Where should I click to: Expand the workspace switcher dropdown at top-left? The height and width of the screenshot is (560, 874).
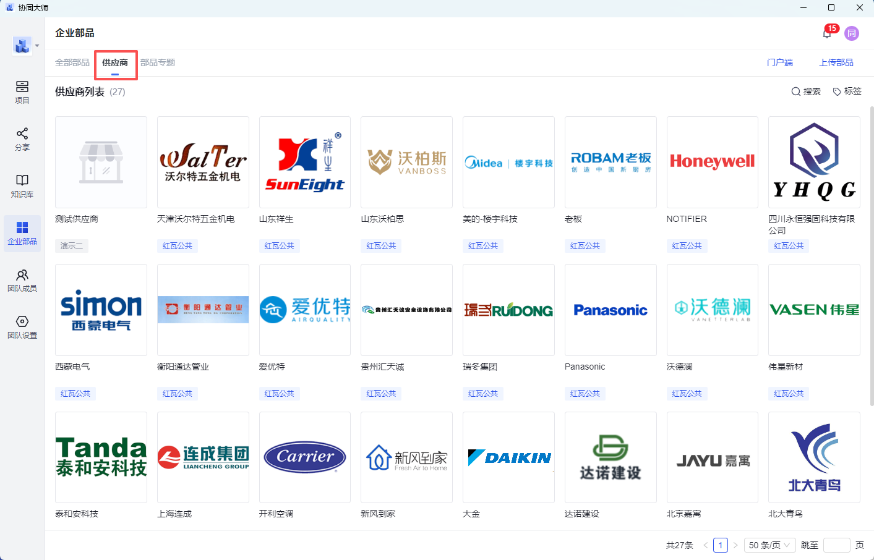click(37, 46)
